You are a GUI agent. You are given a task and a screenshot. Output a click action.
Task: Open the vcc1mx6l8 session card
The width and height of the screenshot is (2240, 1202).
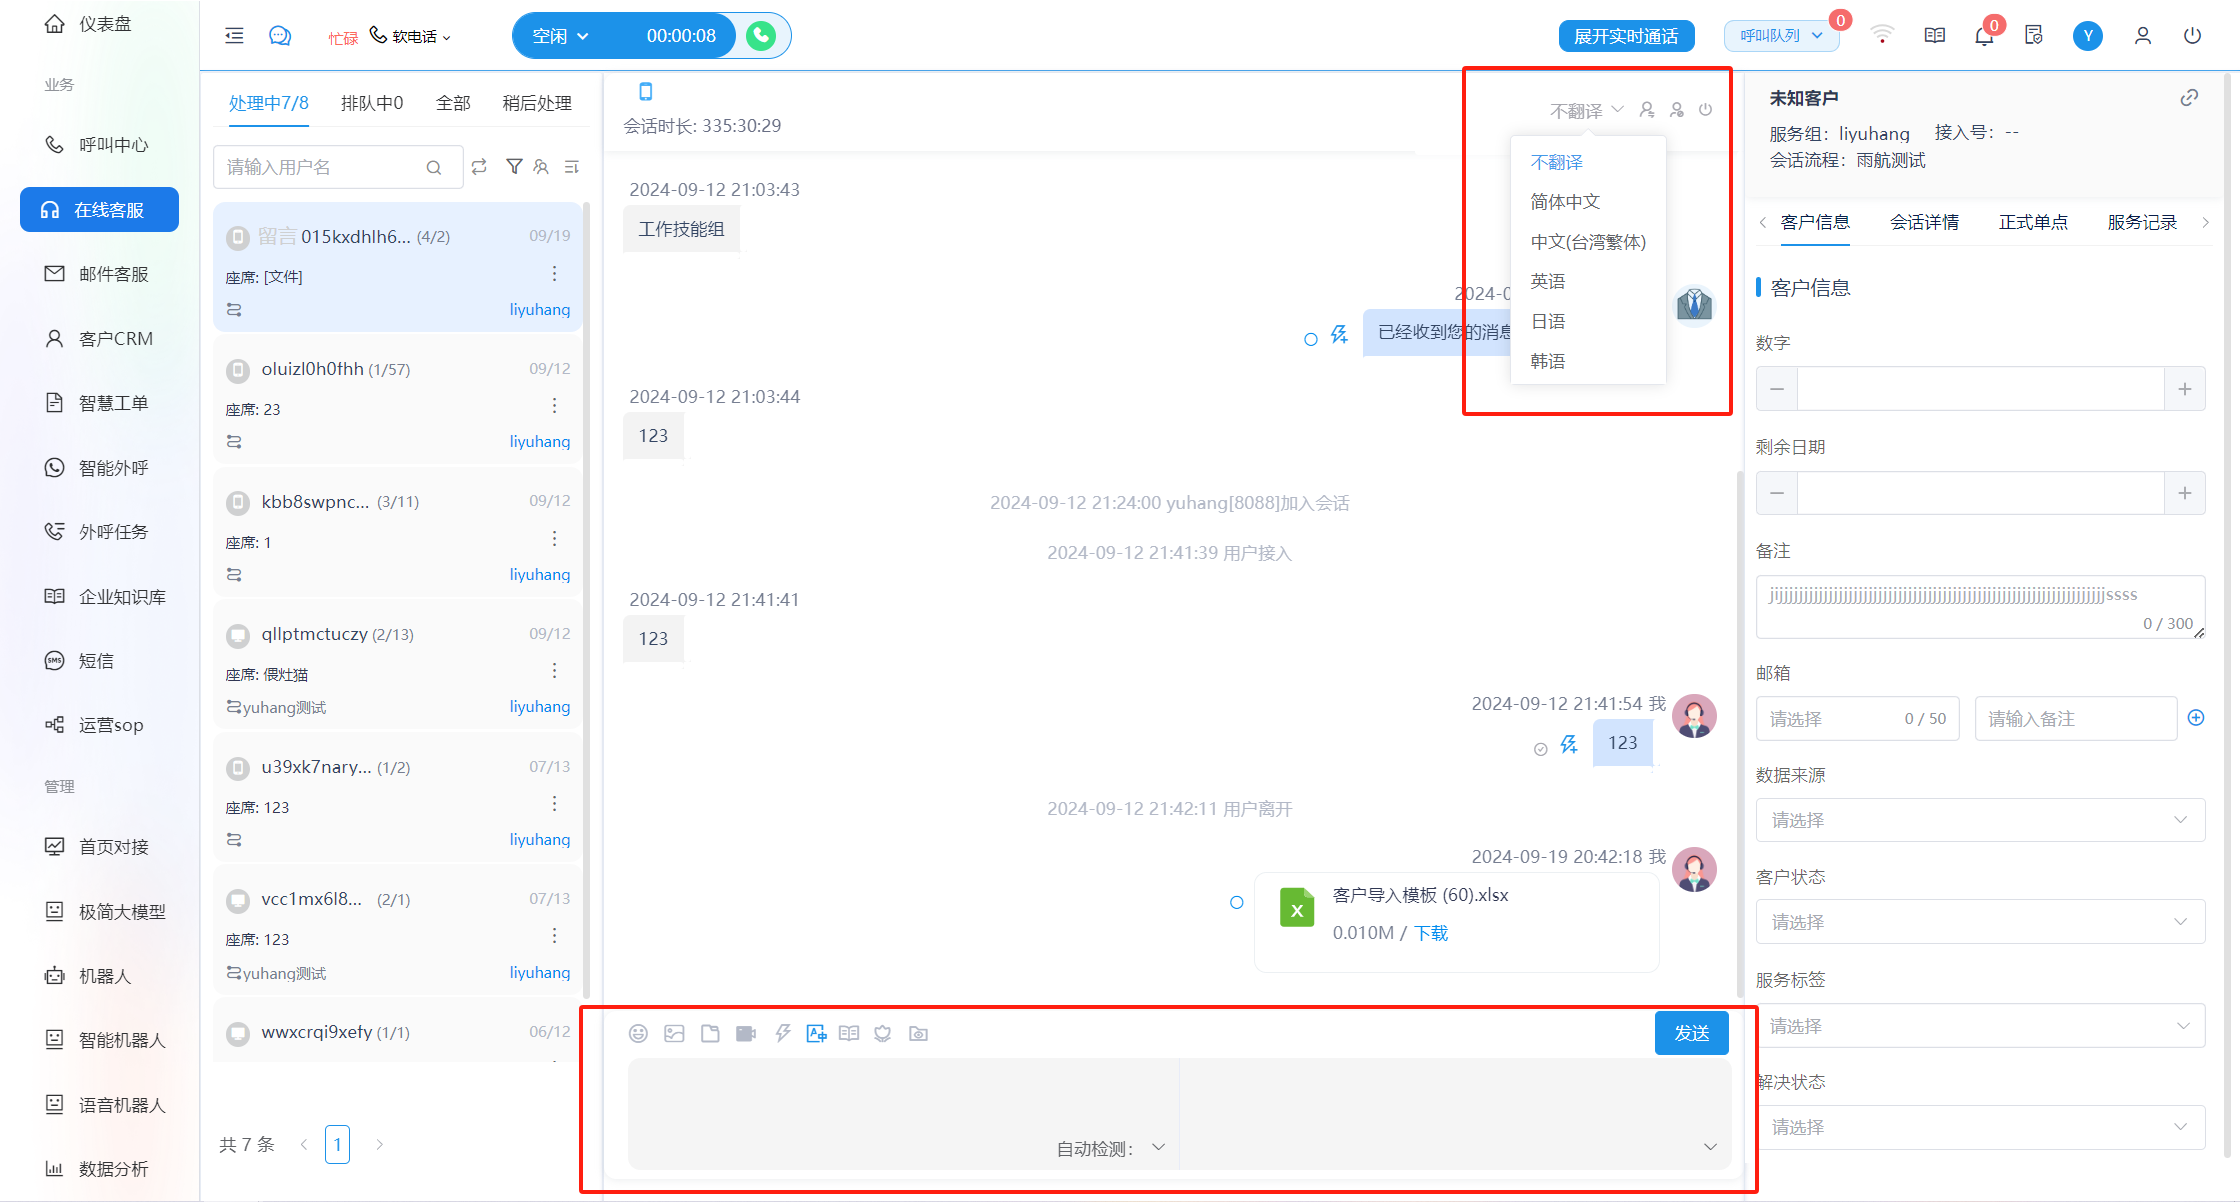point(398,930)
